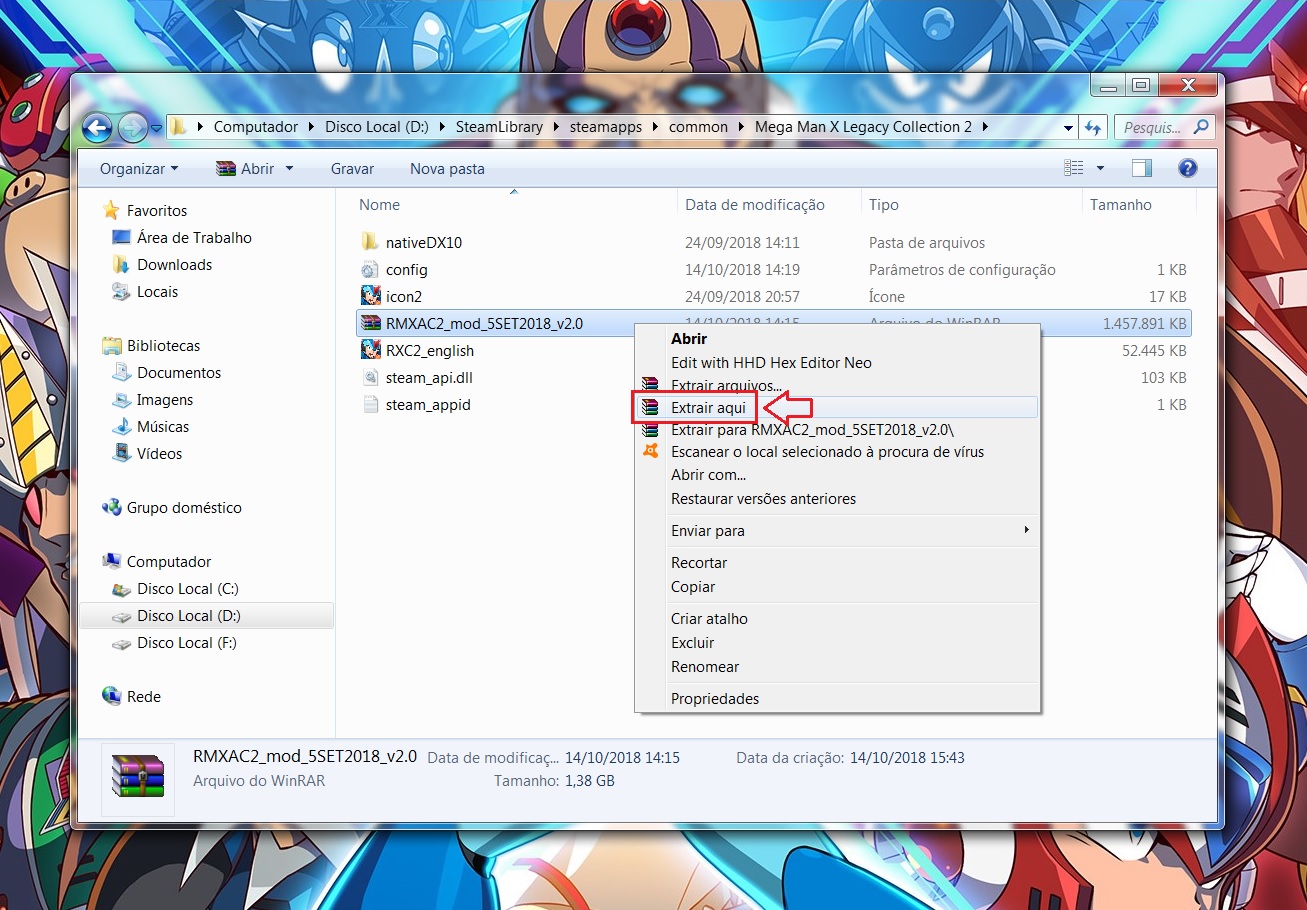The height and width of the screenshot is (910, 1307).
Task: Open Downloads via its sidebar folder icon
Action: coord(121,264)
